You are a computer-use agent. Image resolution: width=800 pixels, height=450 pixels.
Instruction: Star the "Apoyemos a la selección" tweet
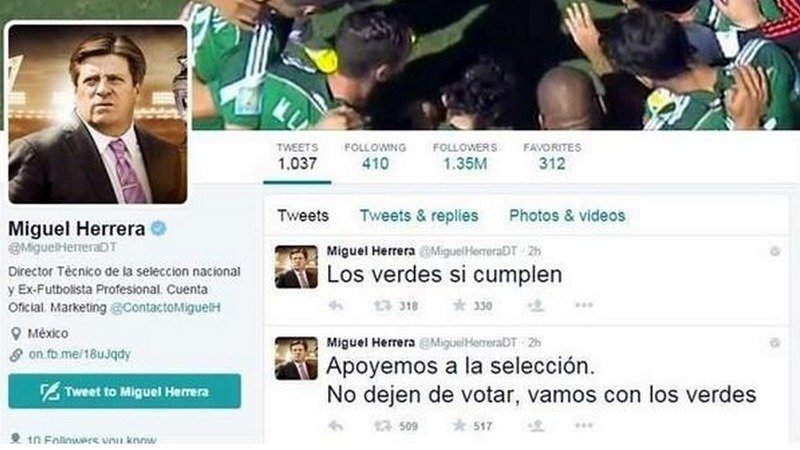(x=459, y=425)
